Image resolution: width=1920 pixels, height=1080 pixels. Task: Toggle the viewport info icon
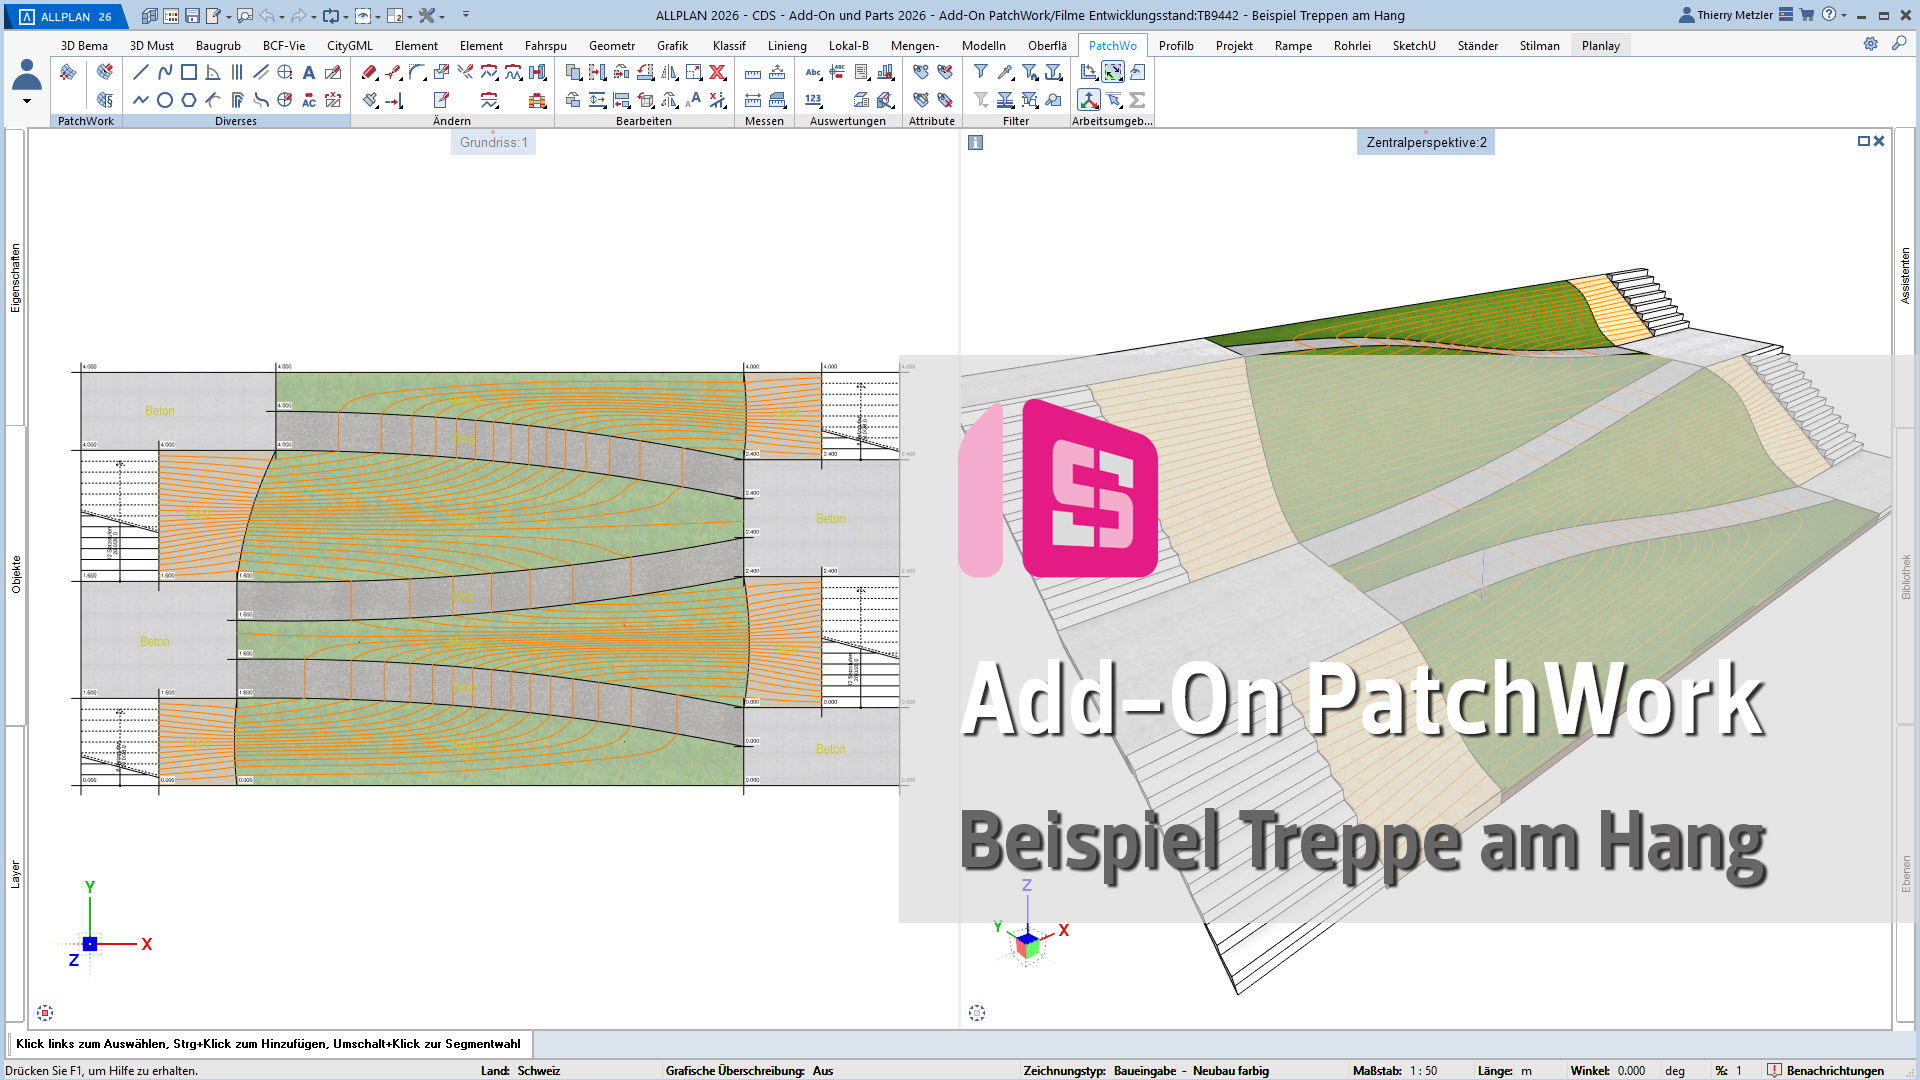pos(976,142)
